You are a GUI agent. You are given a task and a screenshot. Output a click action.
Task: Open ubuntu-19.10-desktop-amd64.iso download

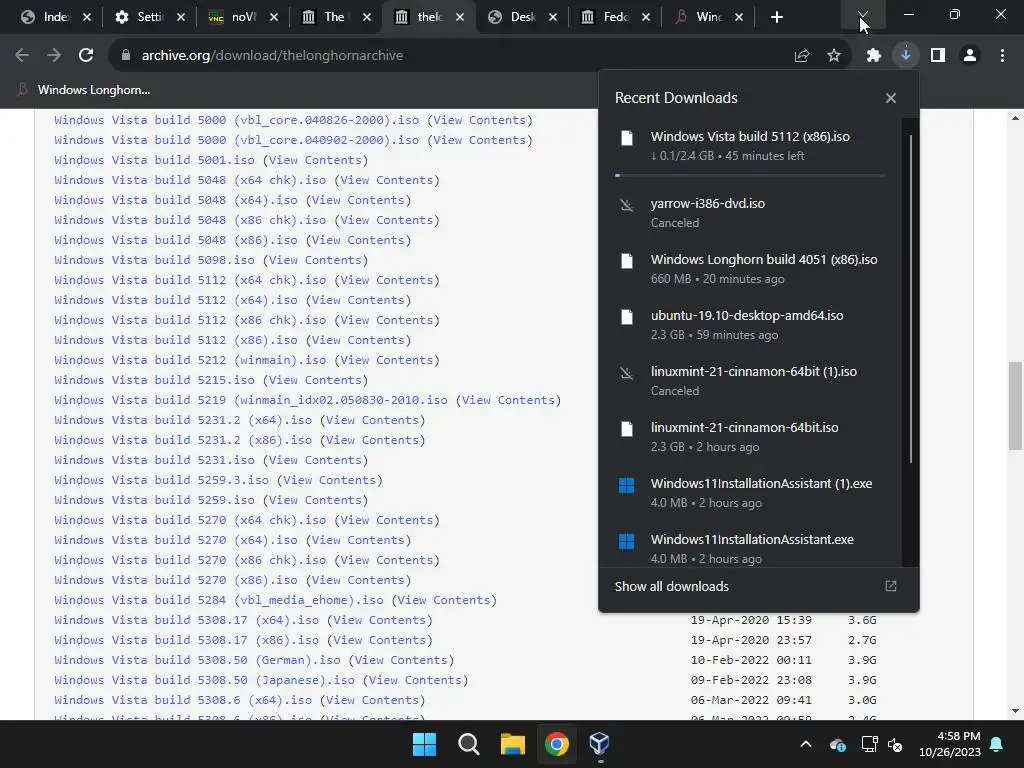point(750,325)
